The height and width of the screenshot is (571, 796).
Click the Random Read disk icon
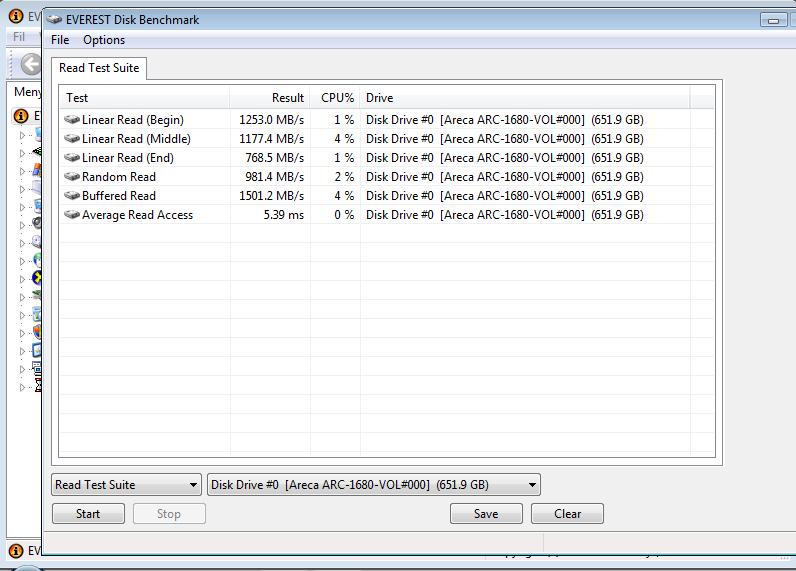[72, 177]
